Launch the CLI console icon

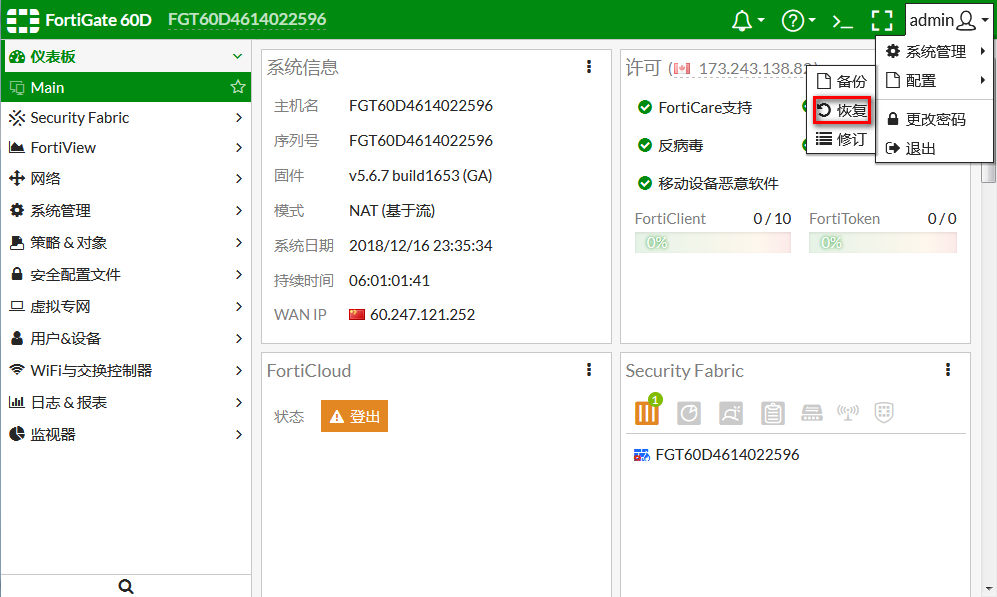[x=842, y=20]
